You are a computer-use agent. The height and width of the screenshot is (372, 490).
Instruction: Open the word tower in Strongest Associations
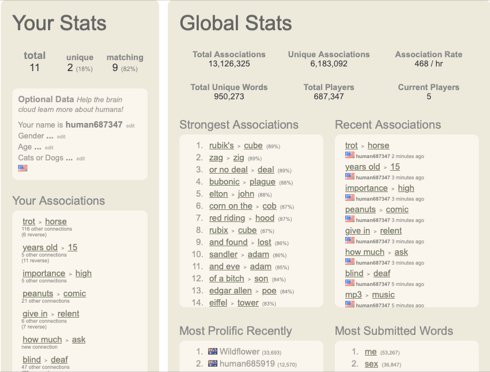pyautogui.click(x=248, y=303)
